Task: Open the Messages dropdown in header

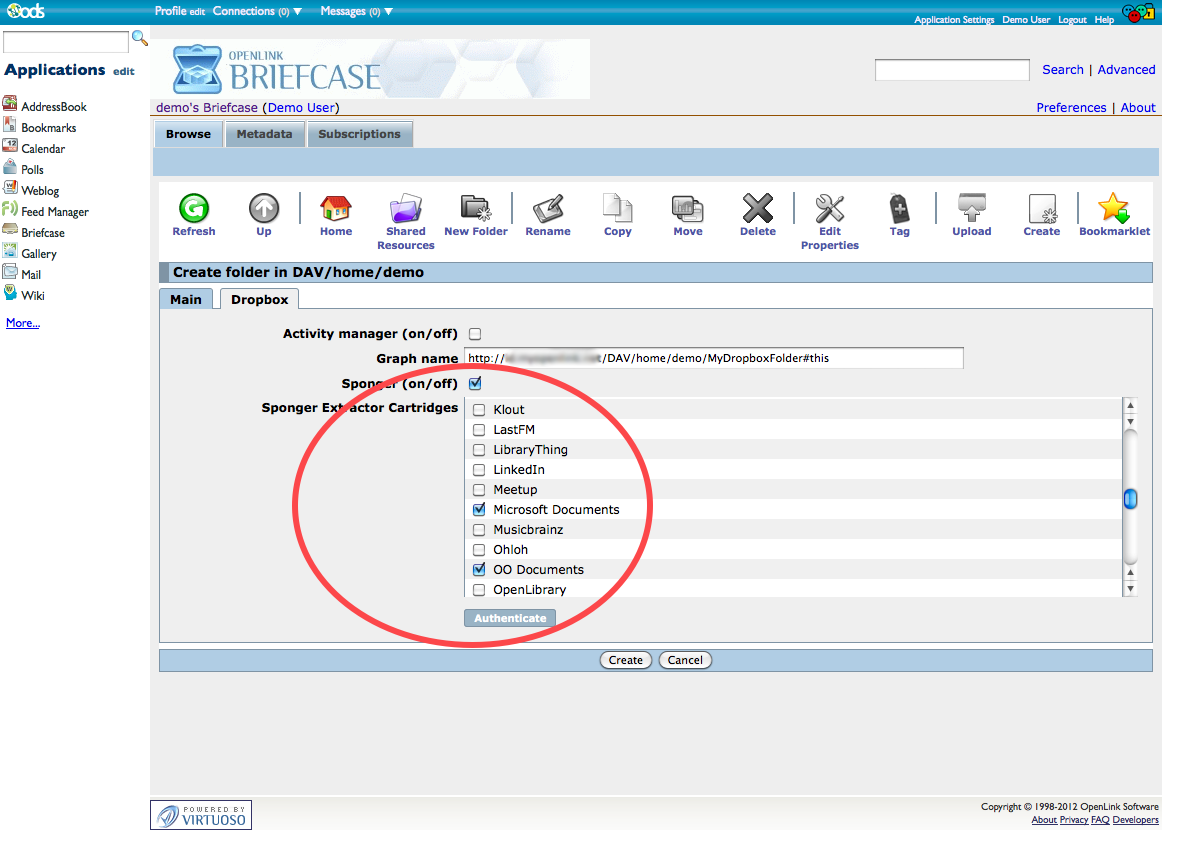Action: coord(388,12)
